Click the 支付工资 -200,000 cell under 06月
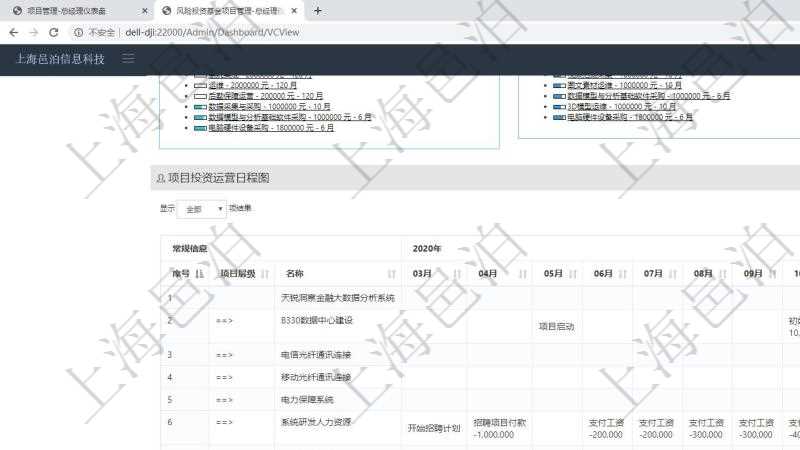Image resolution: width=800 pixels, height=450 pixels. [606, 429]
